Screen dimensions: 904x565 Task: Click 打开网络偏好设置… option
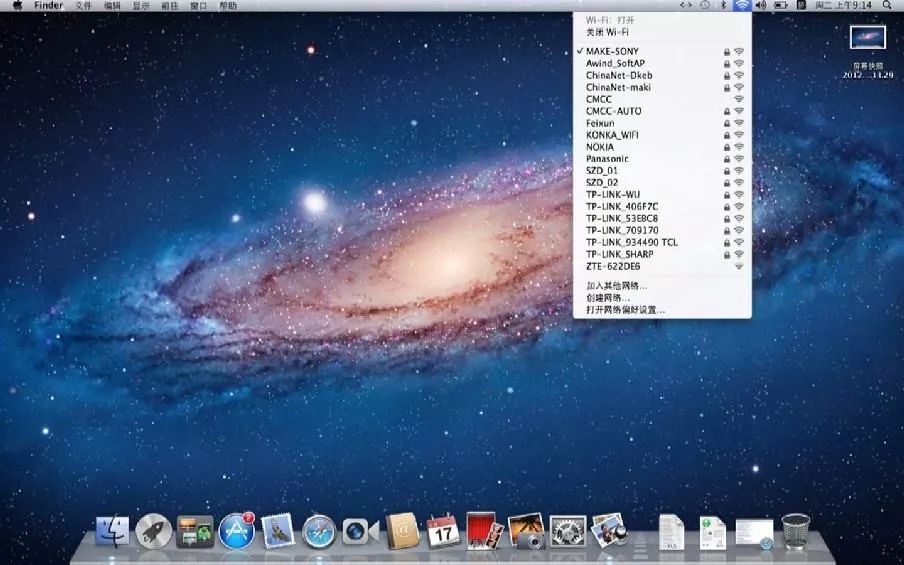tap(625, 310)
